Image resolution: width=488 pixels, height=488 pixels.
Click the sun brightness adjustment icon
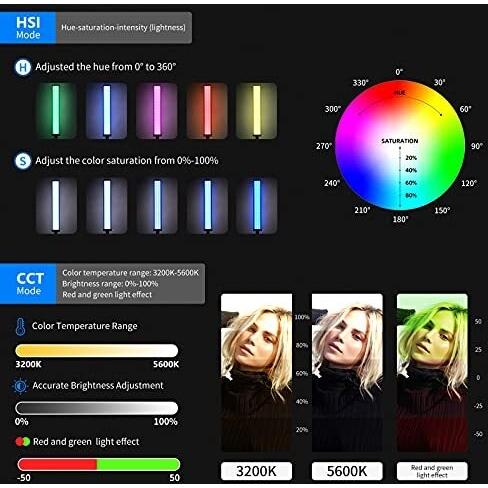(20, 386)
